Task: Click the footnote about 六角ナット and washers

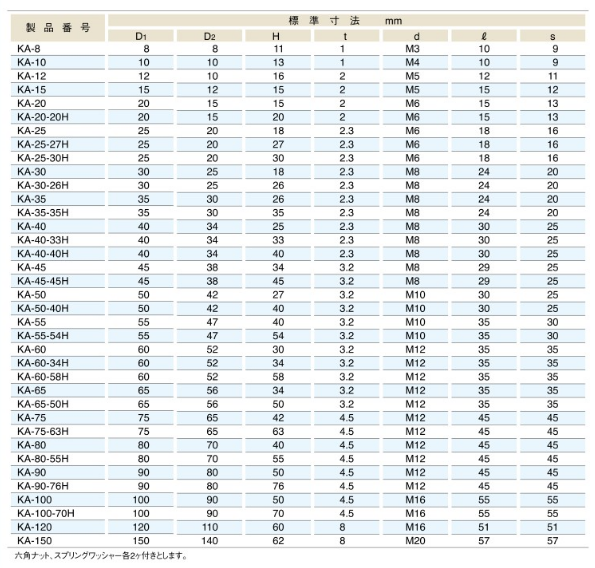Action: tap(101, 556)
